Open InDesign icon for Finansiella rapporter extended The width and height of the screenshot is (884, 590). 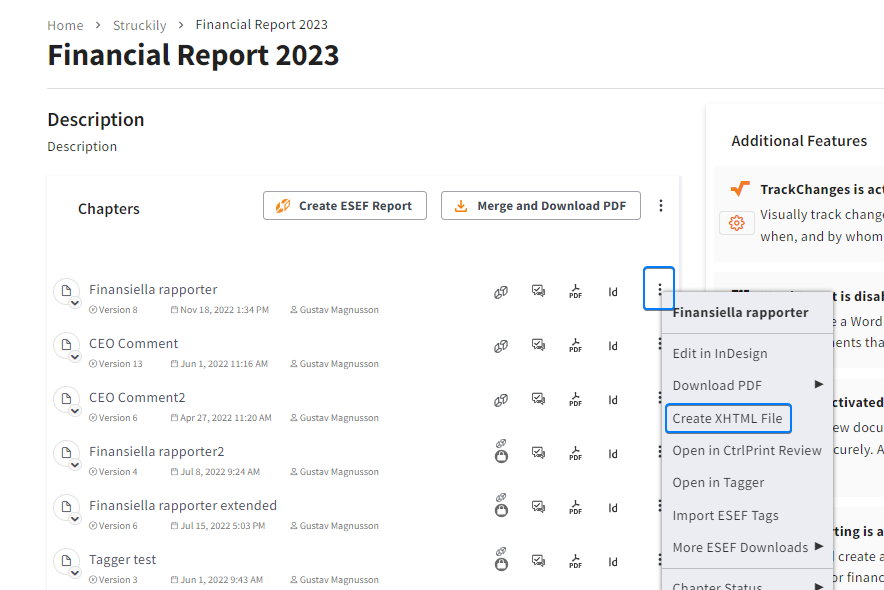coord(613,508)
